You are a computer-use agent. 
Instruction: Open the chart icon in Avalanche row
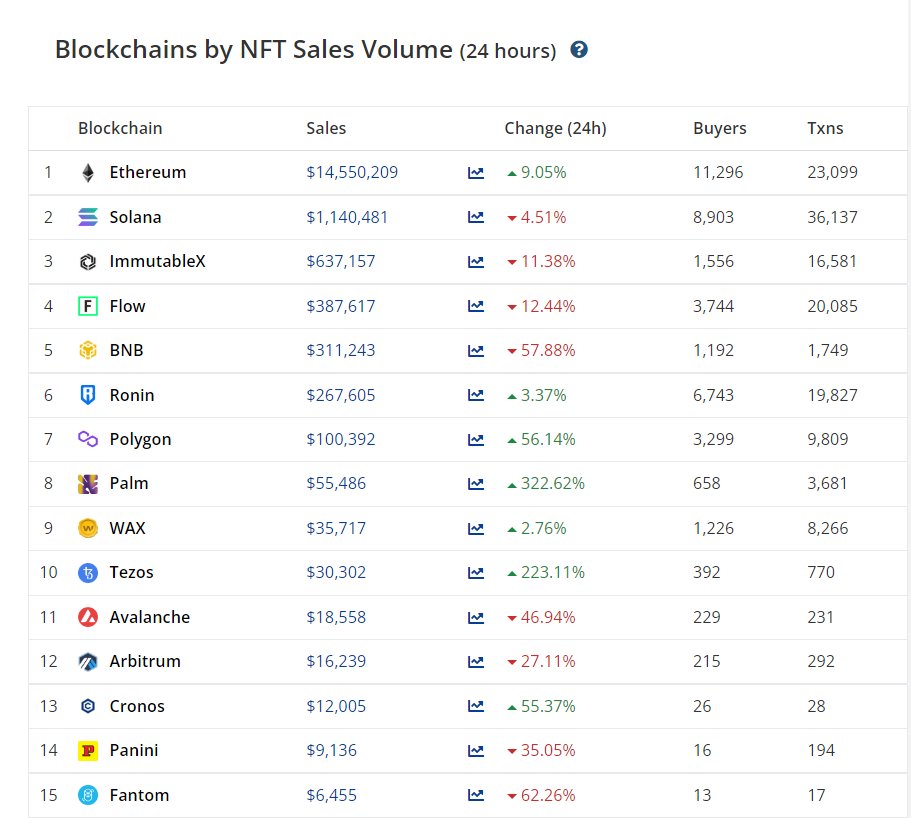point(476,617)
